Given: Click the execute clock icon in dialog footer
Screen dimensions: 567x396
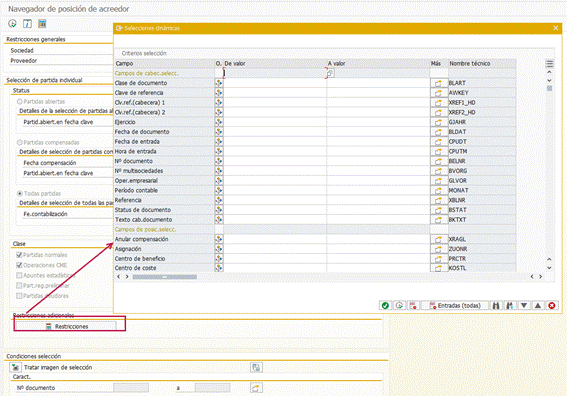Looking at the screenshot, I should coord(399,306).
